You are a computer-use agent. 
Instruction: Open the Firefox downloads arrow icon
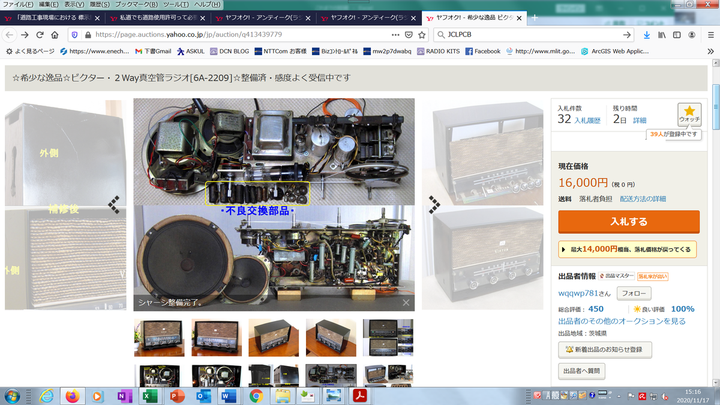tap(646, 34)
